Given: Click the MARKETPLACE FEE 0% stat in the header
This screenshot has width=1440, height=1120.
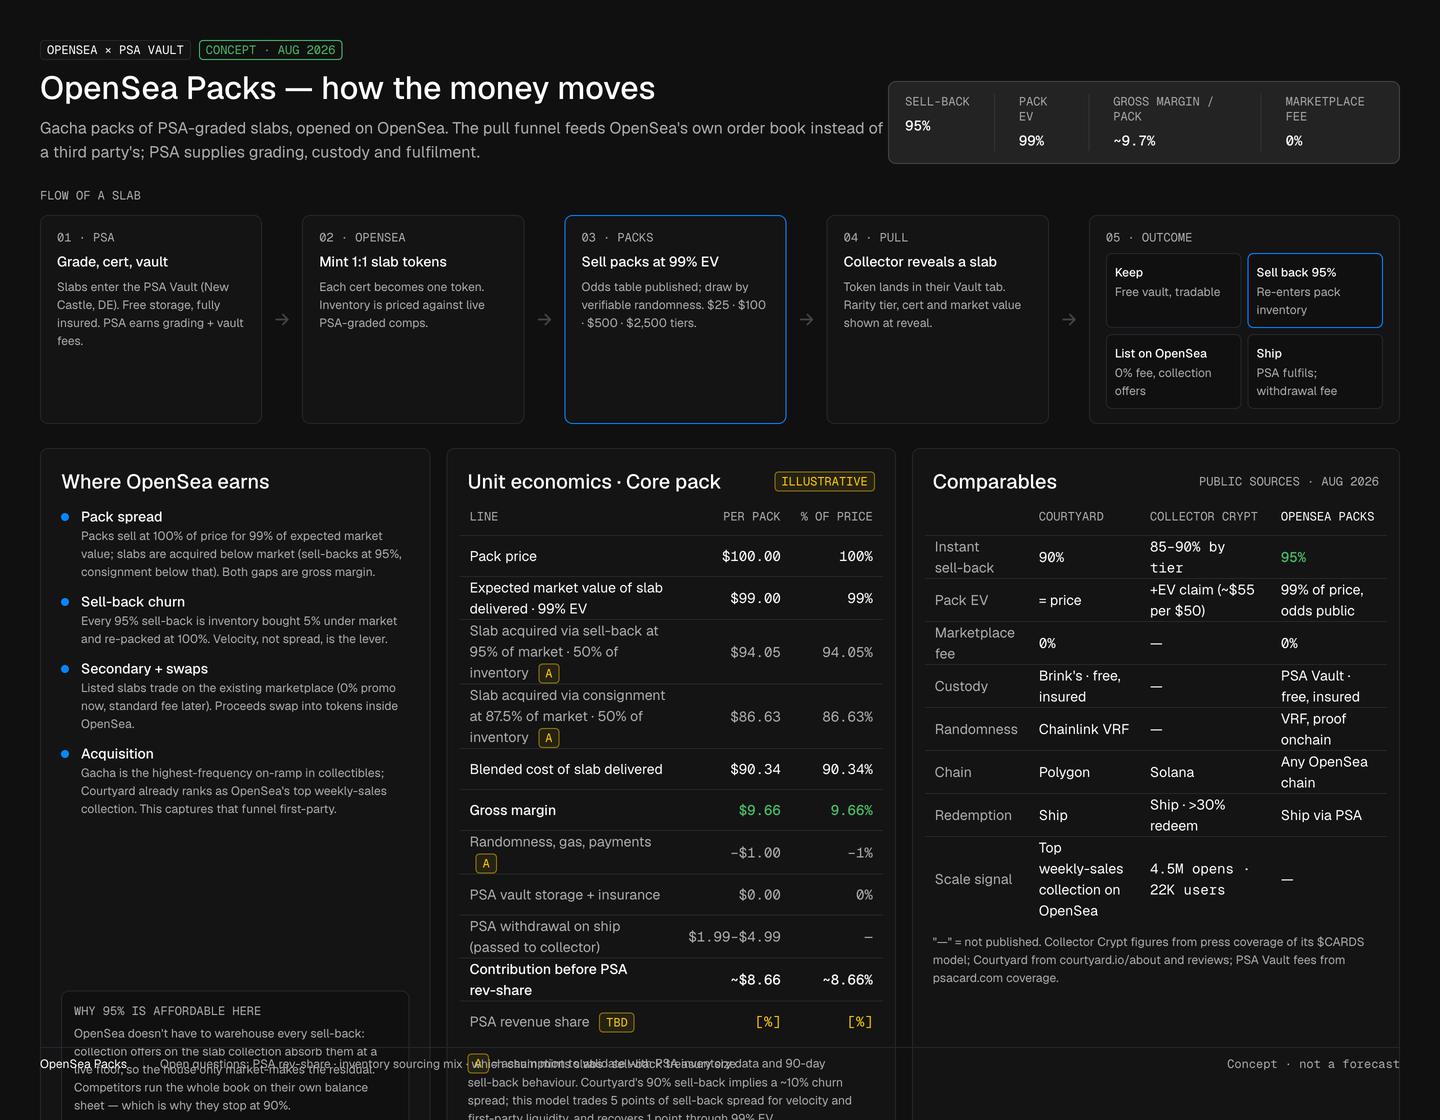Looking at the screenshot, I should [1325, 122].
